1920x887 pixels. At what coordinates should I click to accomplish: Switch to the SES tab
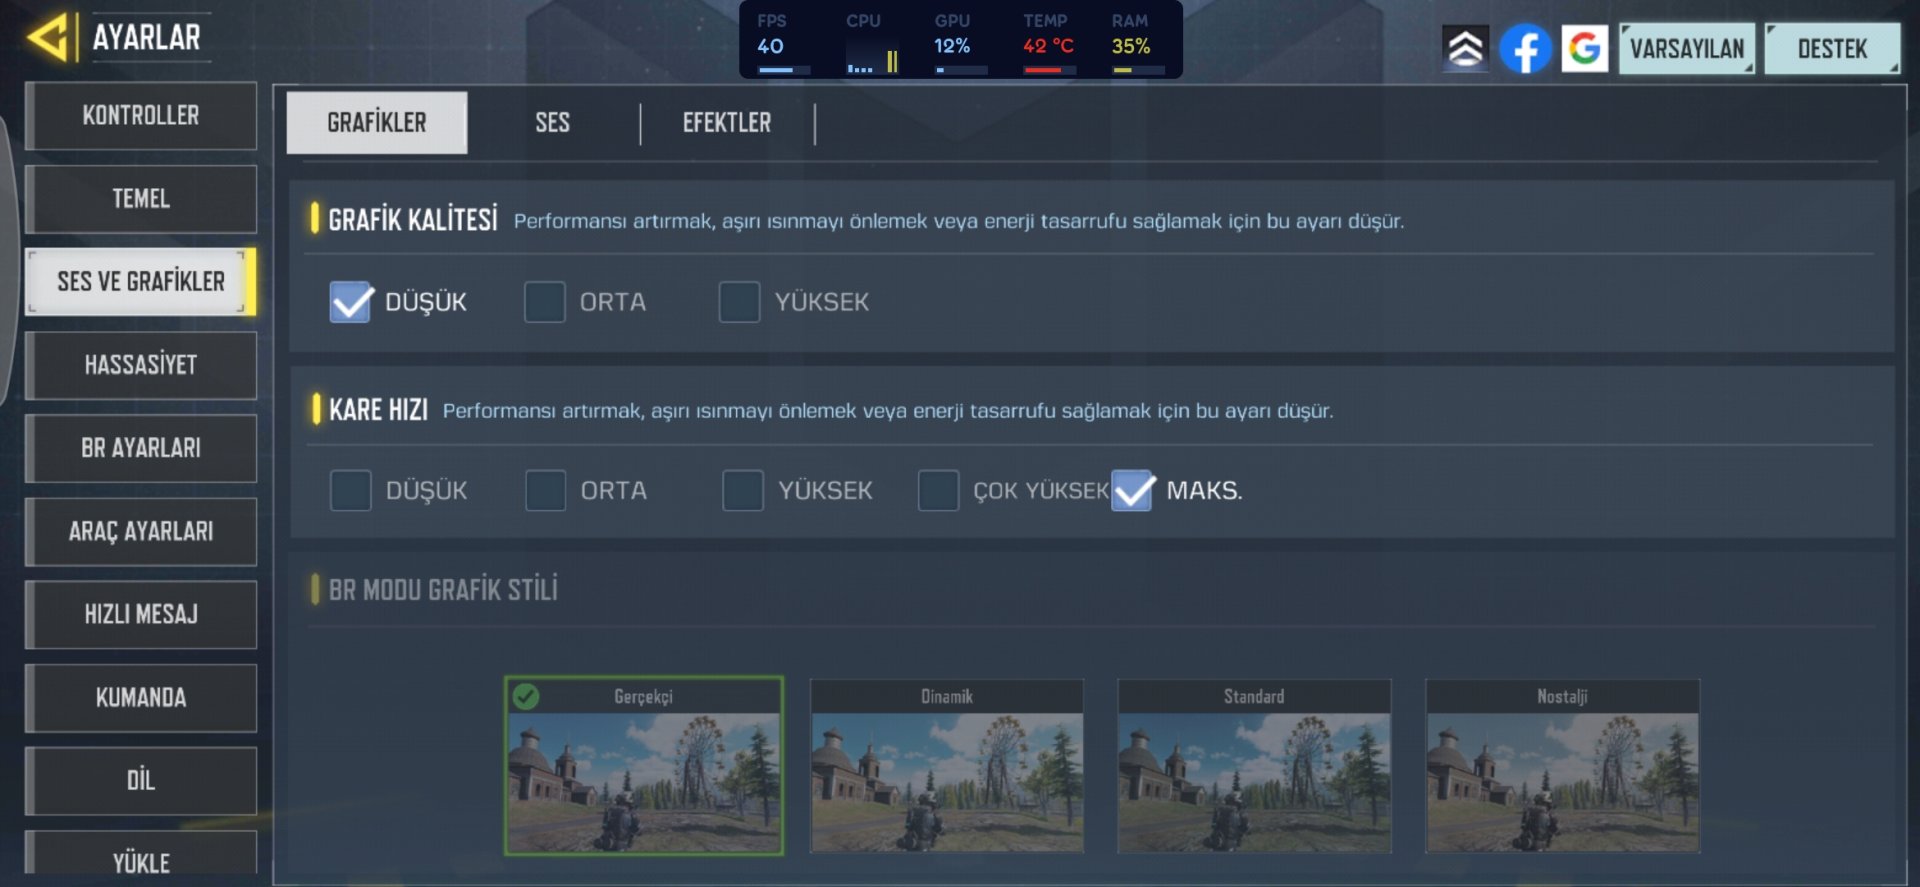pyautogui.click(x=552, y=123)
